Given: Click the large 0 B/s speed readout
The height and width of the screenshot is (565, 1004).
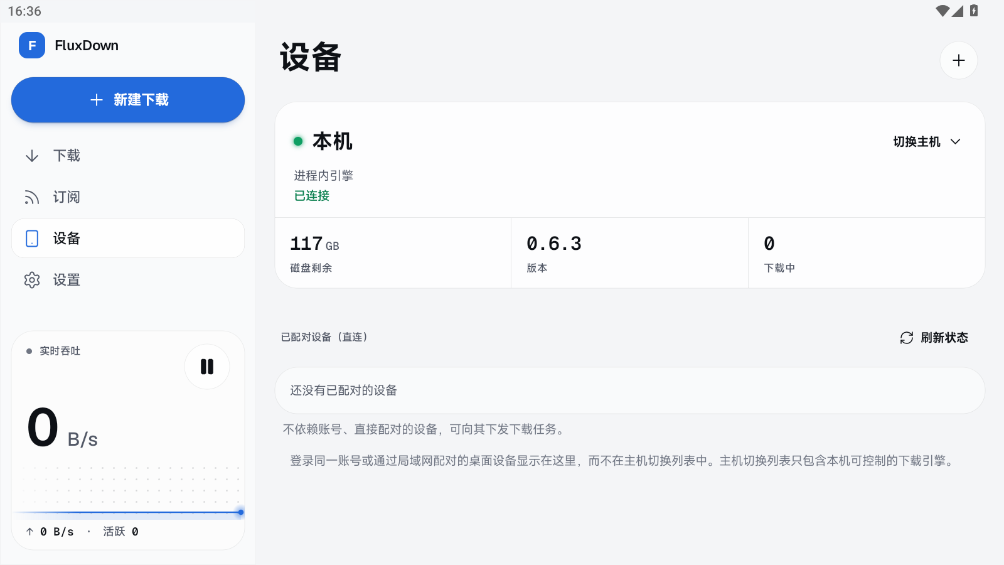Looking at the screenshot, I should 63,428.
